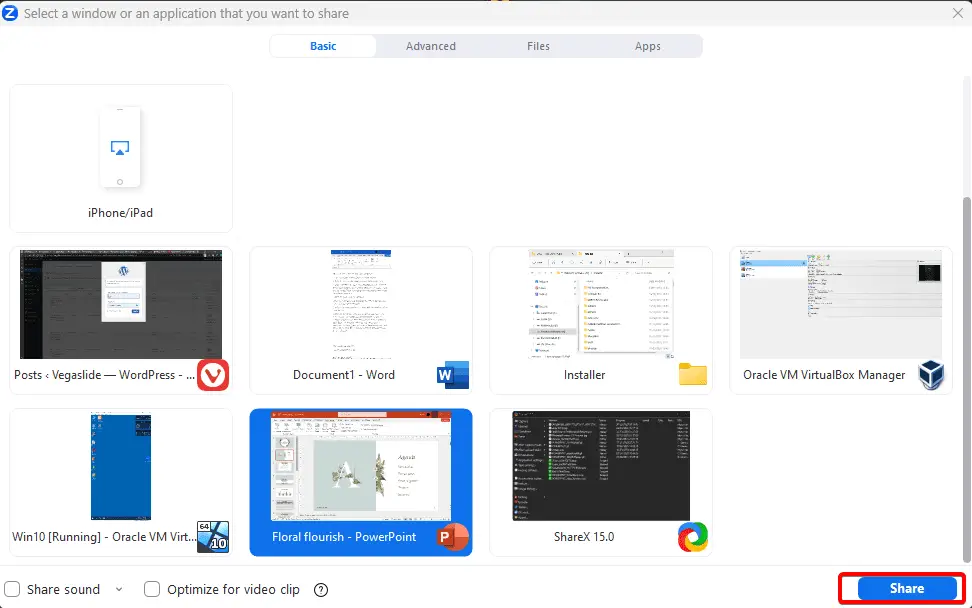Image resolution: width=972 pixels, height=608 pixels.
Task: Click the Optimize for video clip label
Action: tap(233, 589)
